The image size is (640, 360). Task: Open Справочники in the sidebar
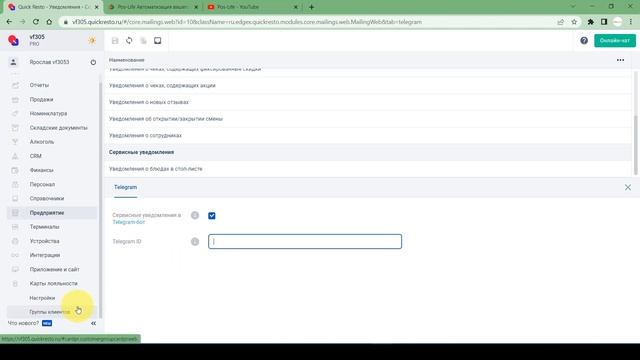[47, 198]
